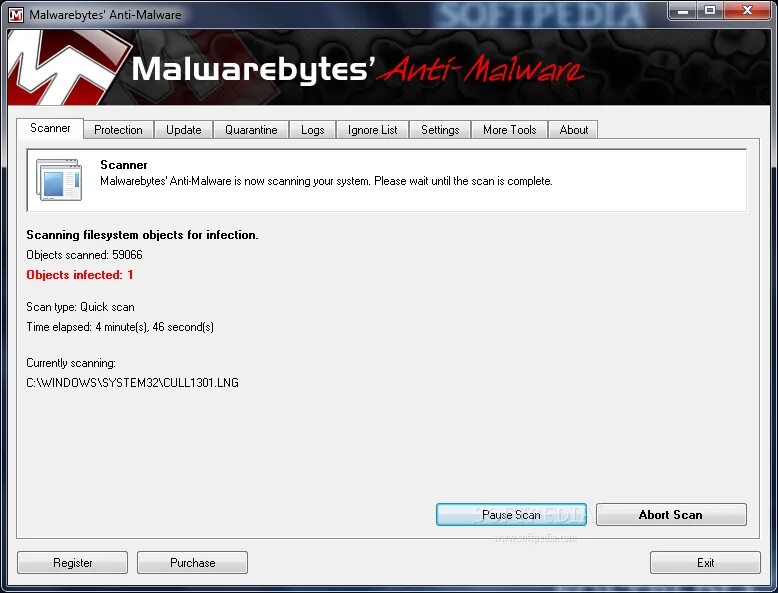Minimize the Malwarebytes window

pyautogui.click(x=683, y=10)
